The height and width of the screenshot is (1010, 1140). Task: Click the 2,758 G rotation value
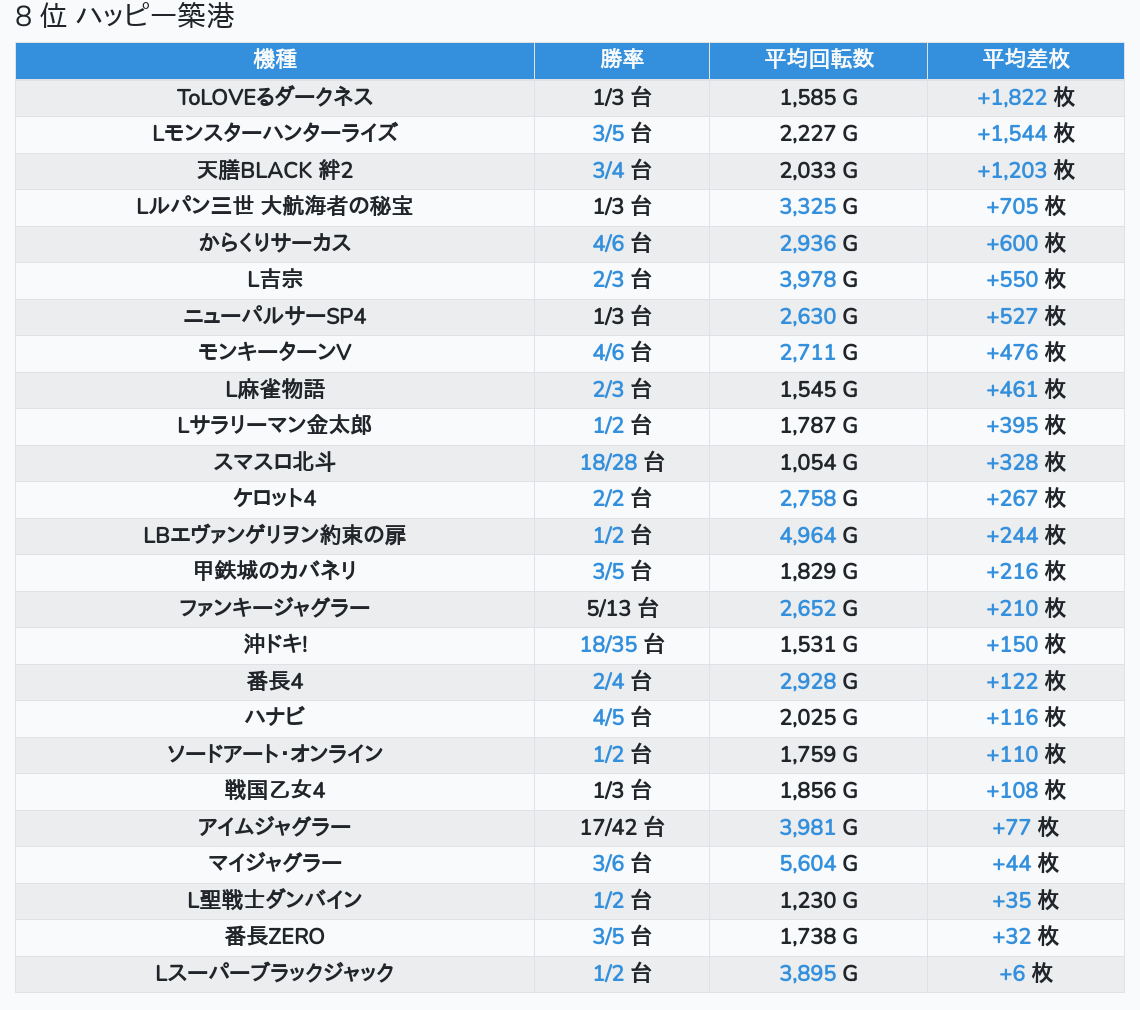(x=819, y=499)
